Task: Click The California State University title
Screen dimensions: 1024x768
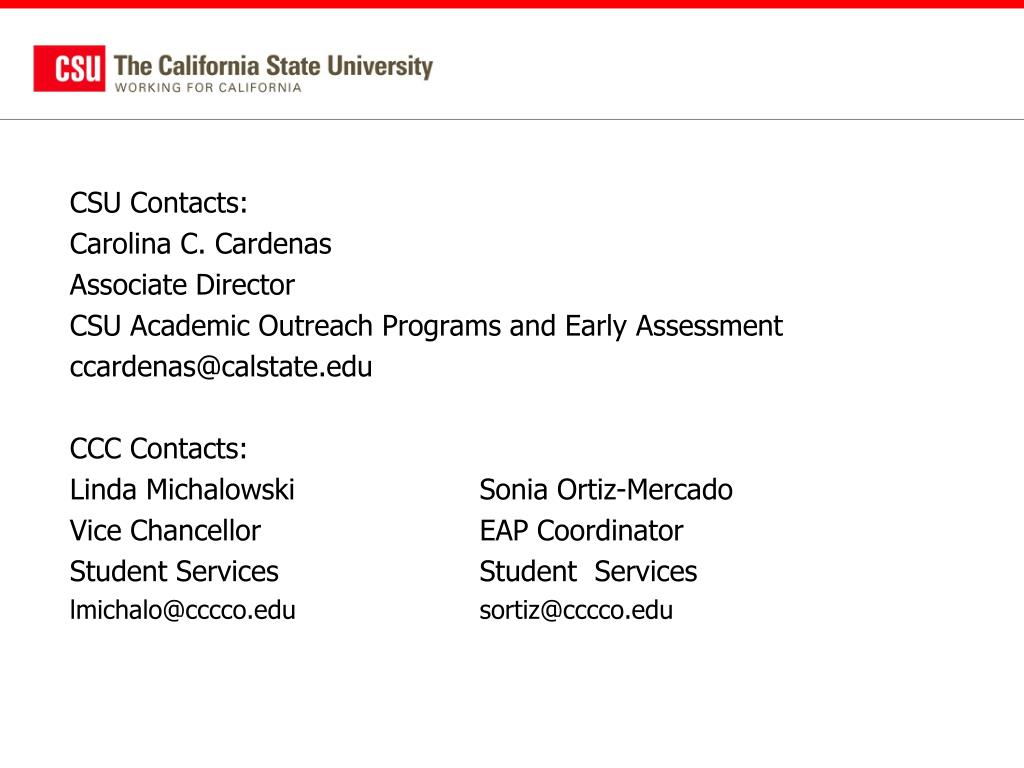Action: coord(273,66)
